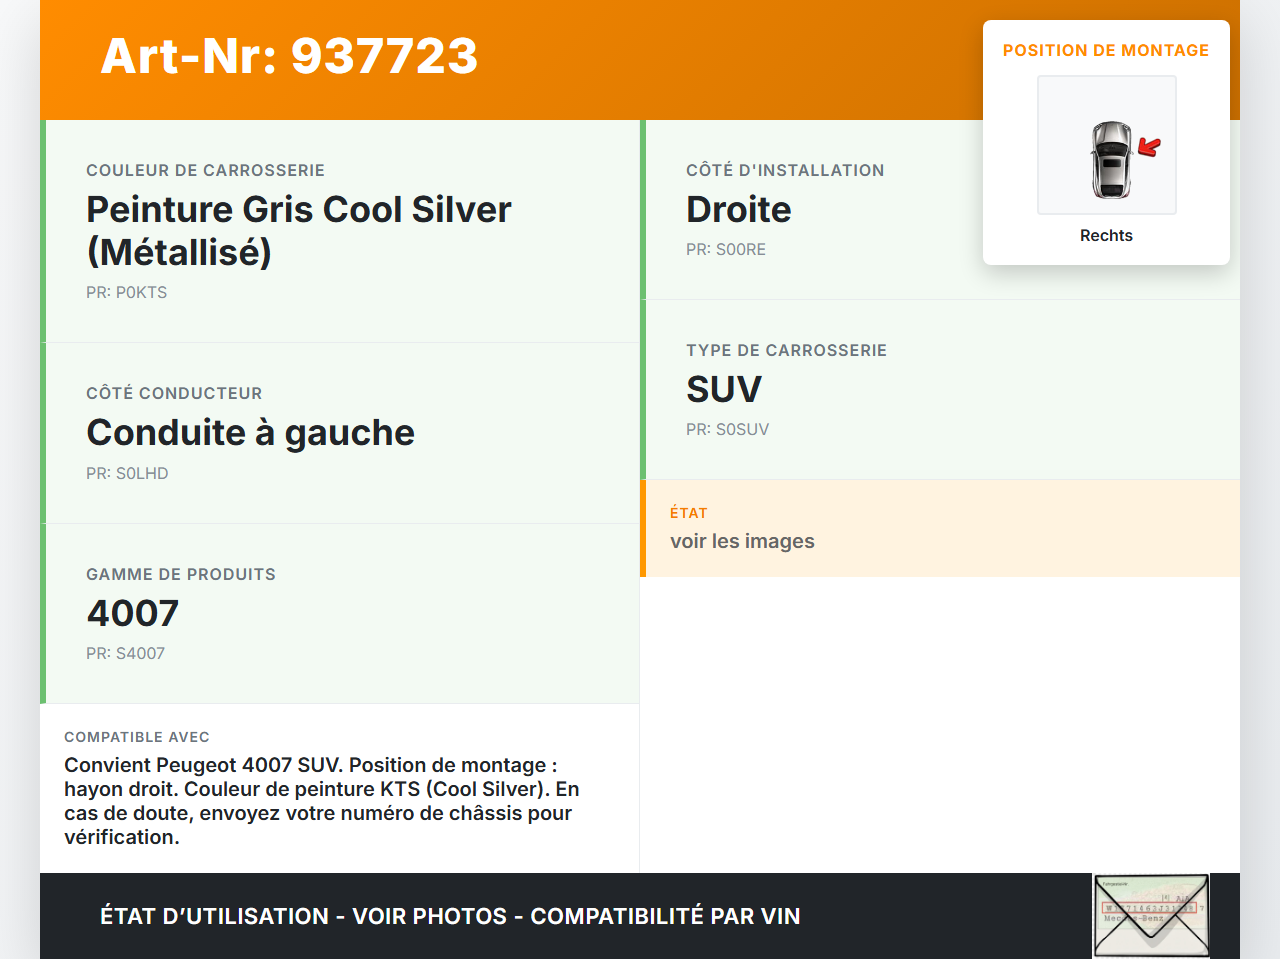Toggle the Droite installation side option

click(738, 209)
